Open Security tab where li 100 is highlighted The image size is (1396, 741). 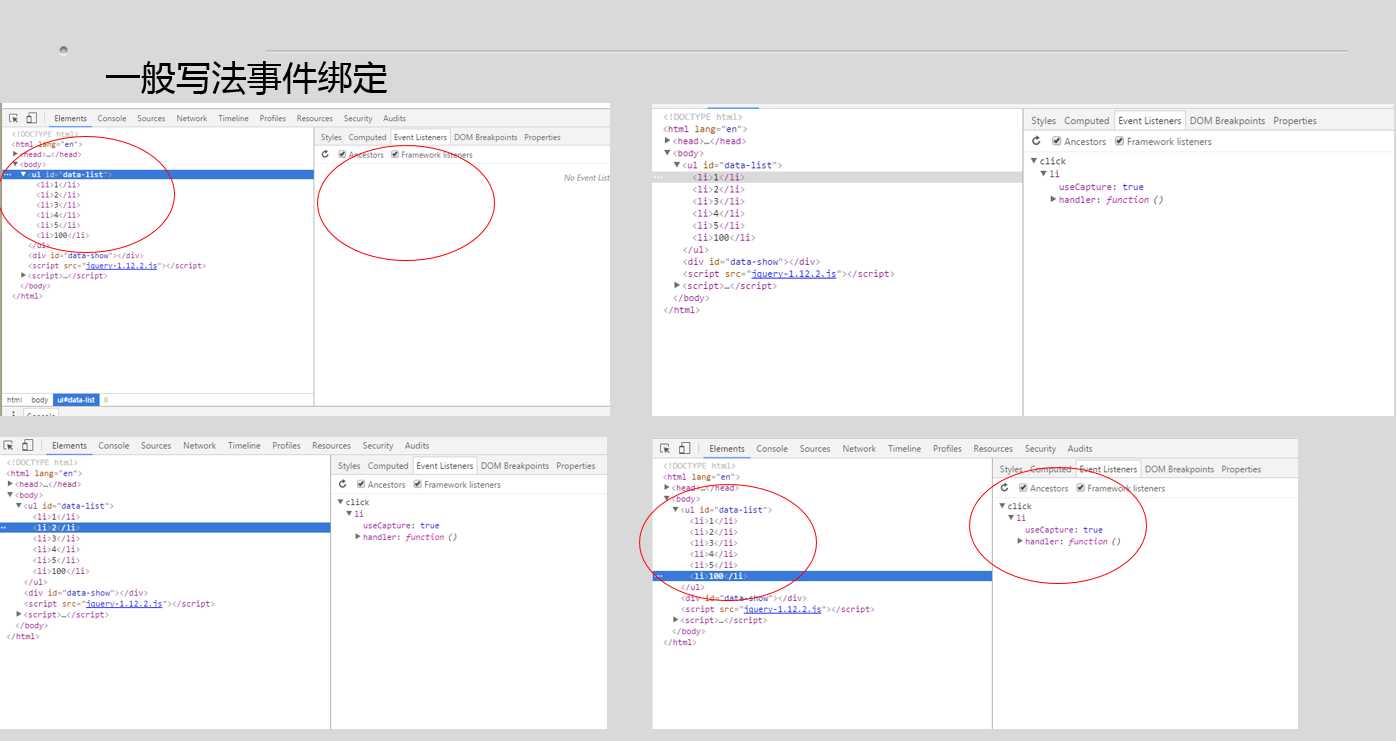coord(1040,448)
